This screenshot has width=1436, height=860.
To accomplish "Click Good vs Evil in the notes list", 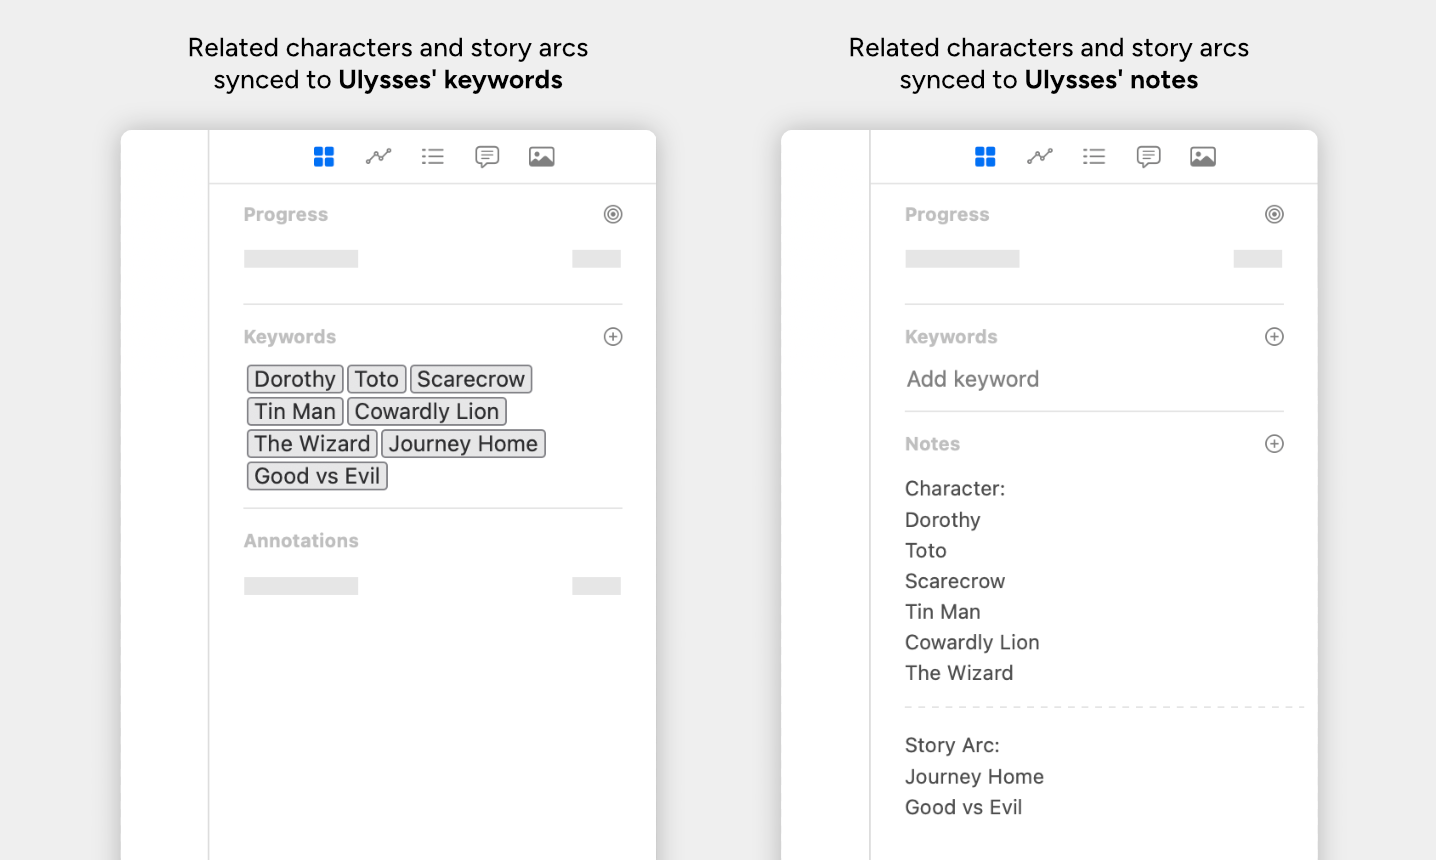I will coord(964,807).
